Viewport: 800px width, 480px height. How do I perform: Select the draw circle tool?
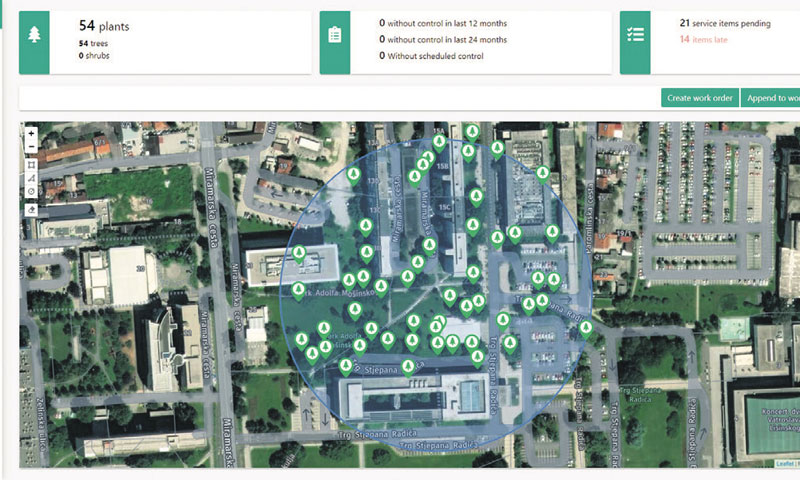pyautogui.click(x=32, y=190)
